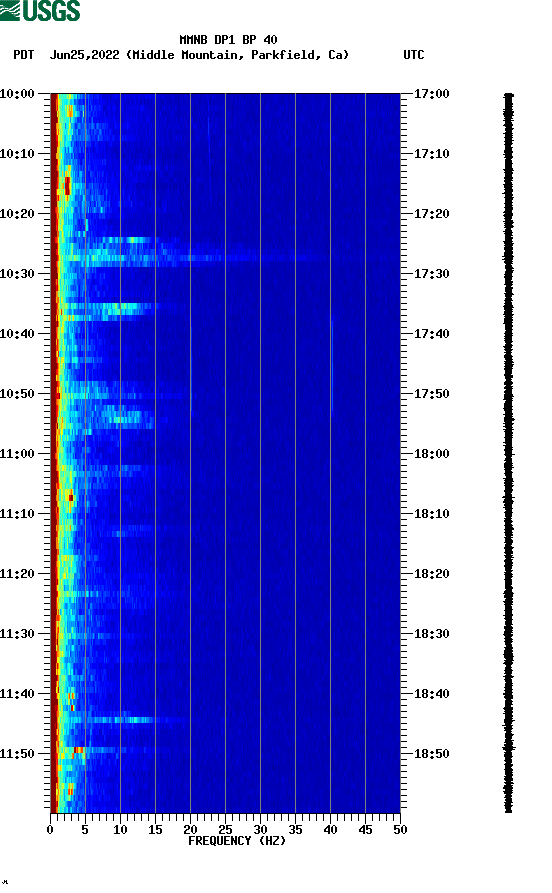Click the 10:00 PDT time label
The height and width of the screenshot is (893, 552).
coord(17,93)
